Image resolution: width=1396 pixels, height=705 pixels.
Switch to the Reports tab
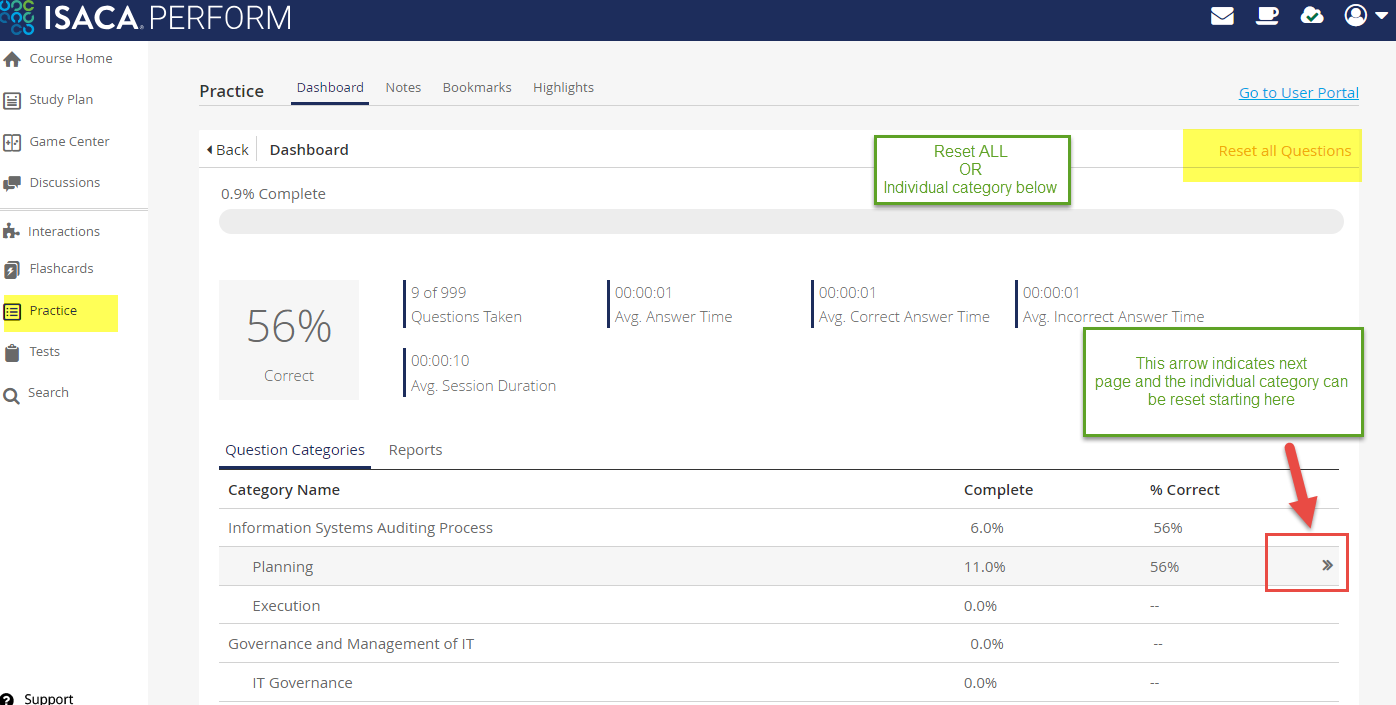[415, 450]
